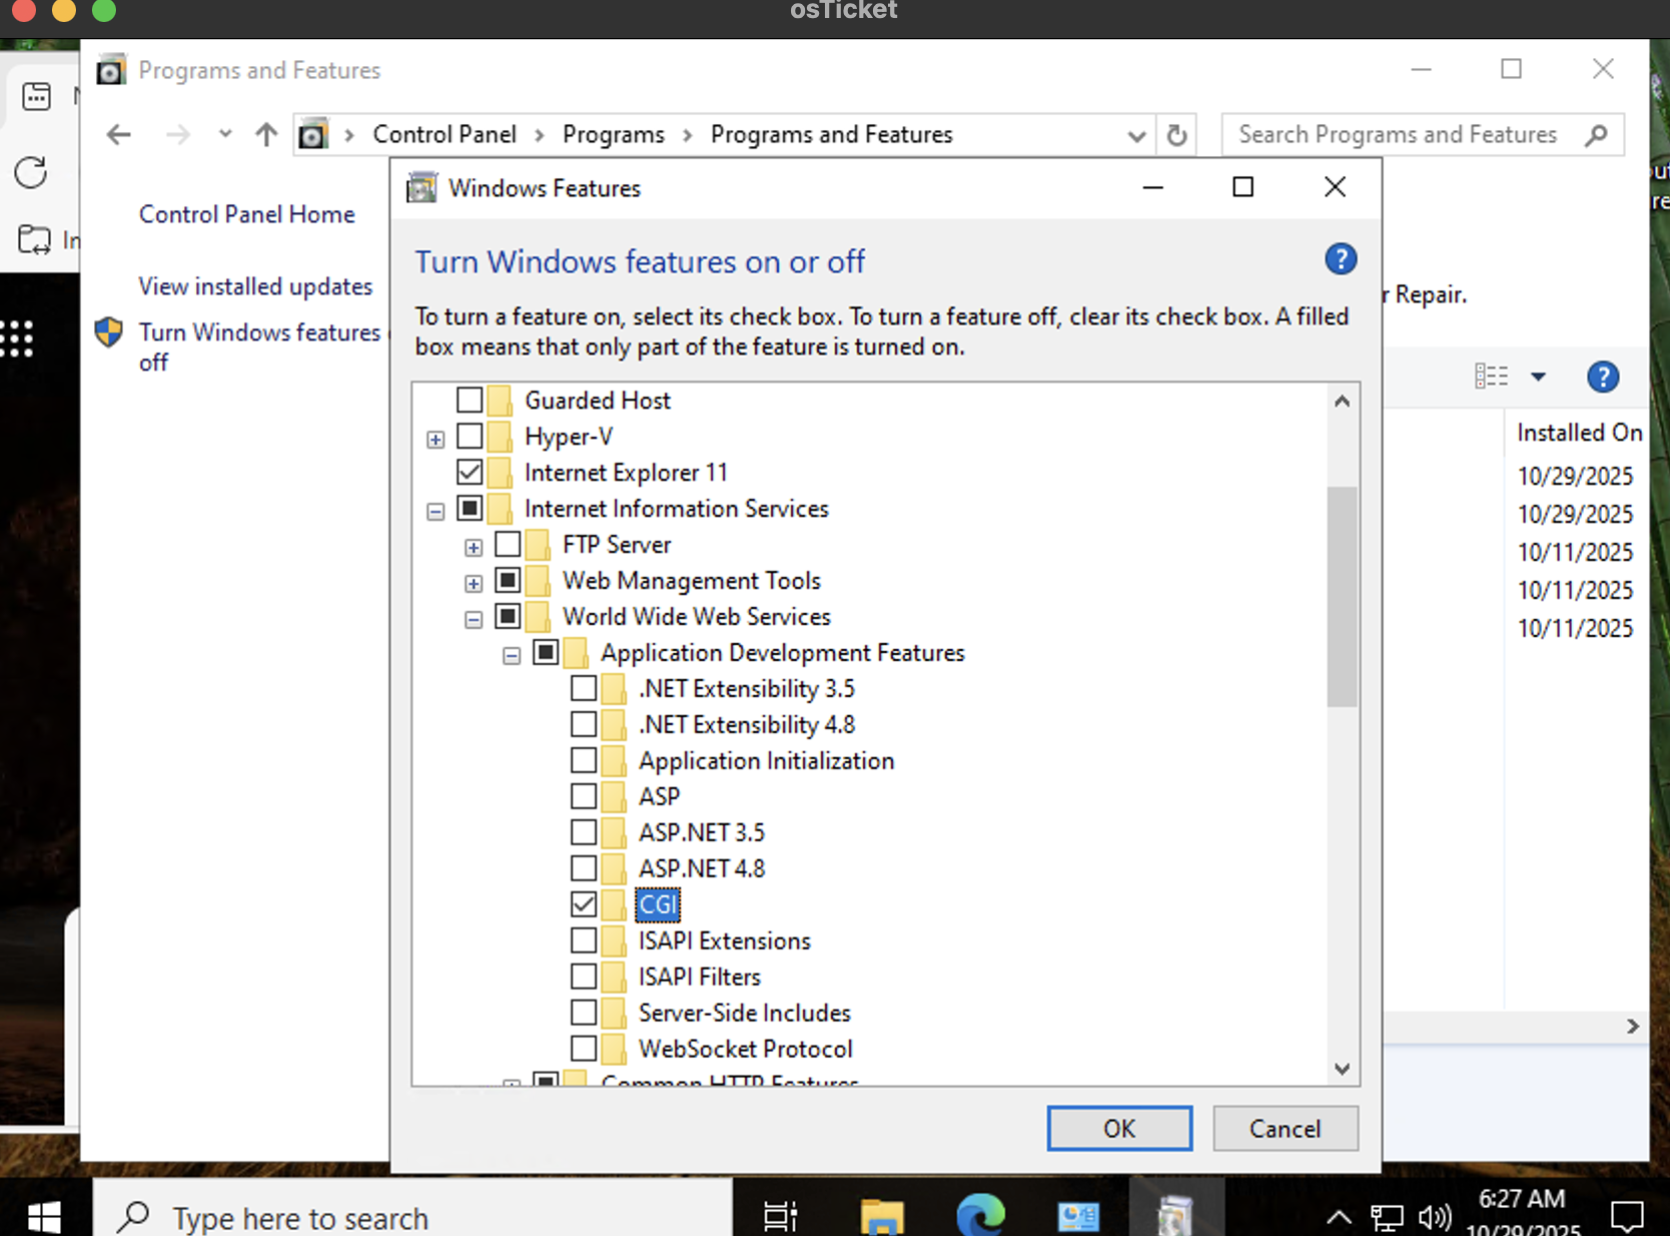Enable the WebSocket Protocol checkbox

click(x=583, y=1048)
